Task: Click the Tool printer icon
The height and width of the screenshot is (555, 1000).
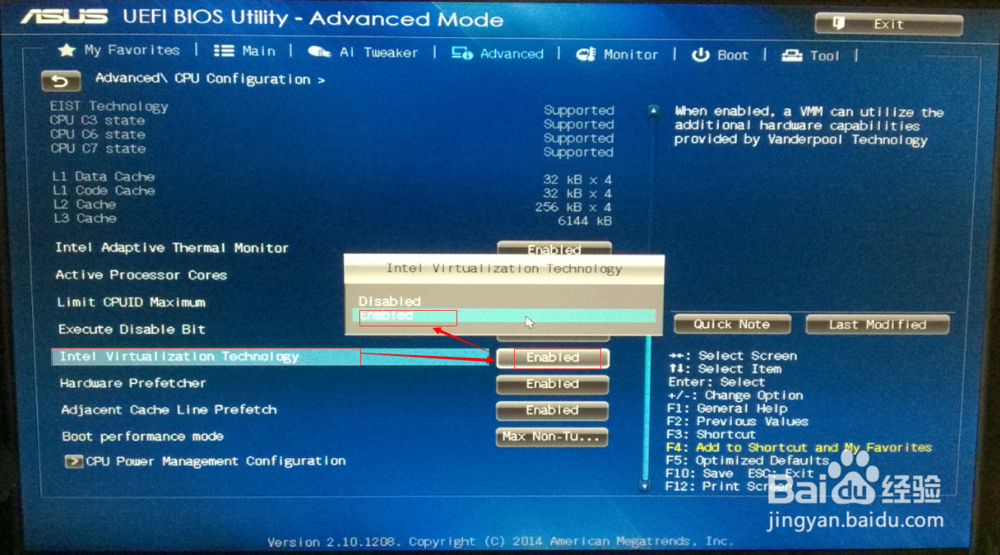Action: tap(792, 56)
